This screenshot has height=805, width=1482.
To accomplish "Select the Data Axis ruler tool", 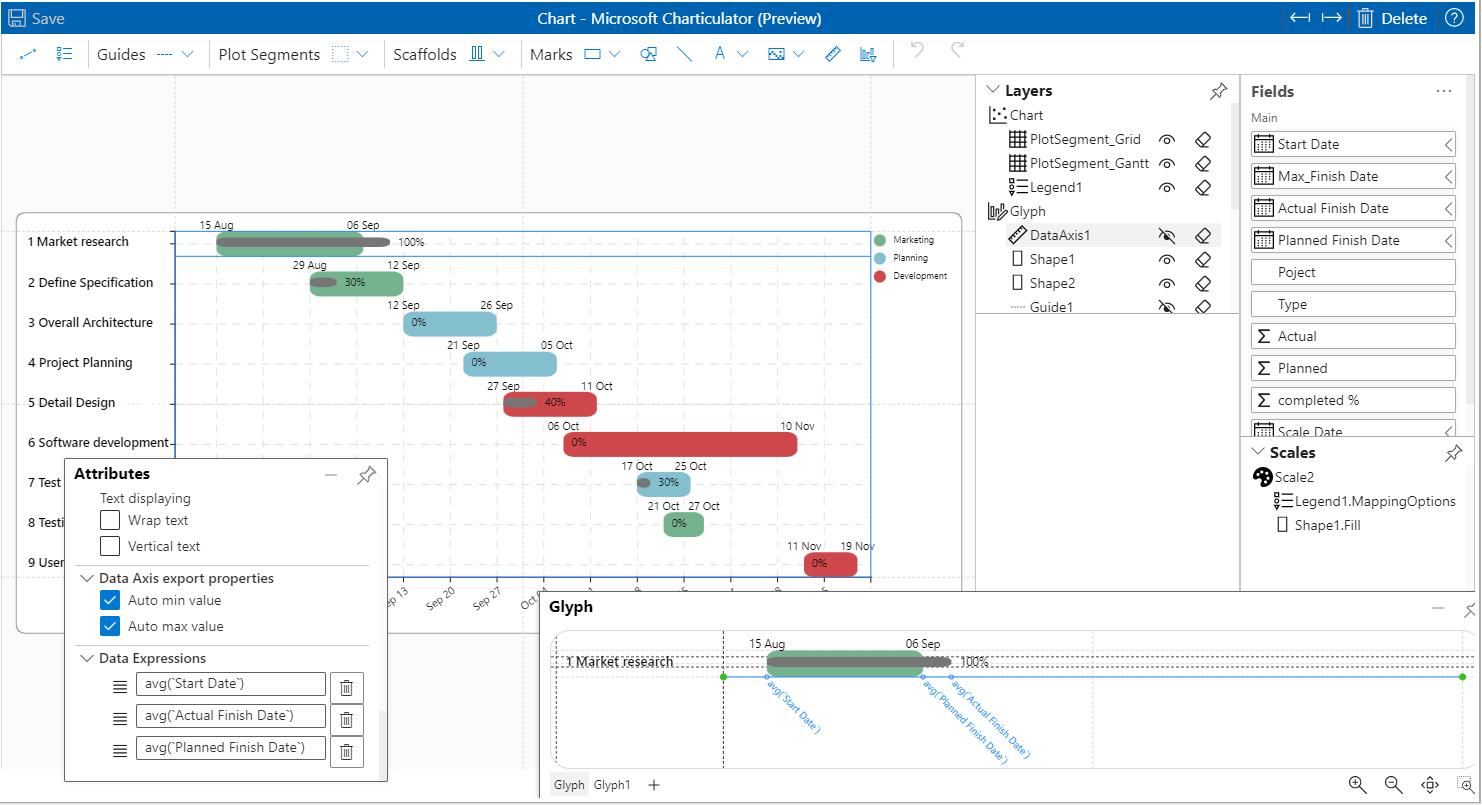I will (x=833, y=55).
